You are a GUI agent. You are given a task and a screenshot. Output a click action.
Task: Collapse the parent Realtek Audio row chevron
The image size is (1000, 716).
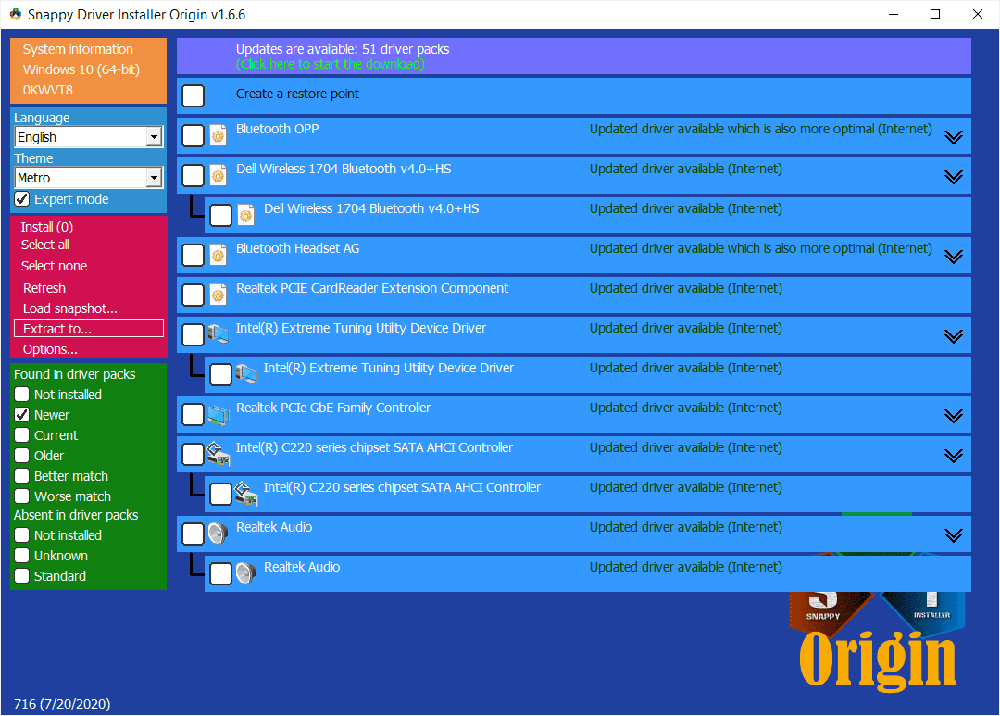click(x=953, y=535)
